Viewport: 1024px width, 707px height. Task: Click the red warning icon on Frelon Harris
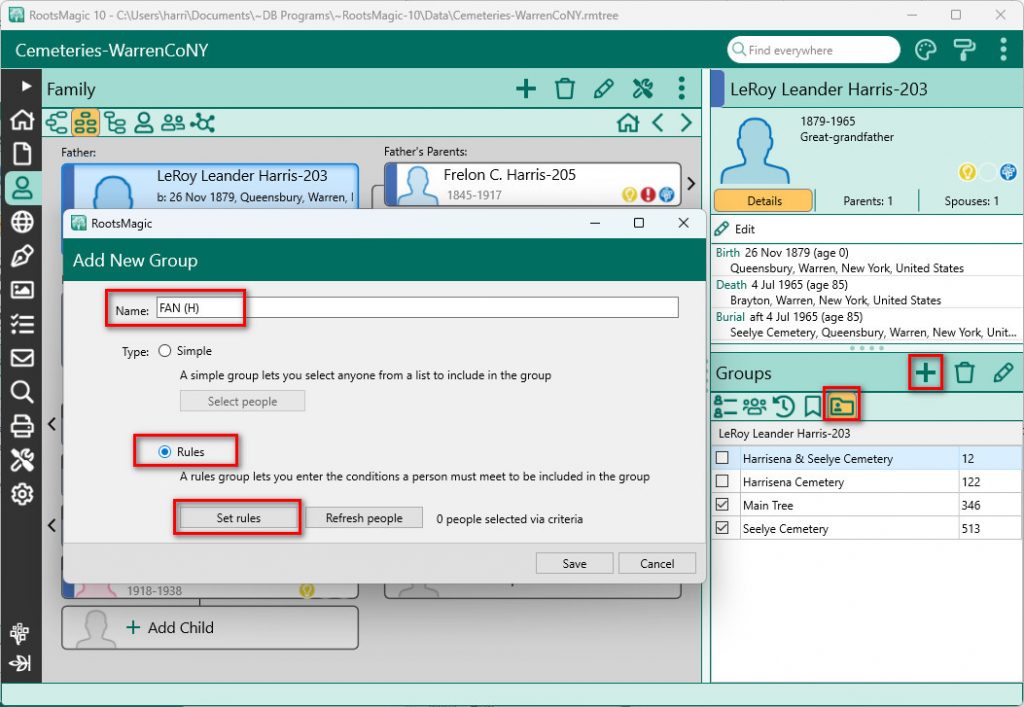click(x=648, y=195)
